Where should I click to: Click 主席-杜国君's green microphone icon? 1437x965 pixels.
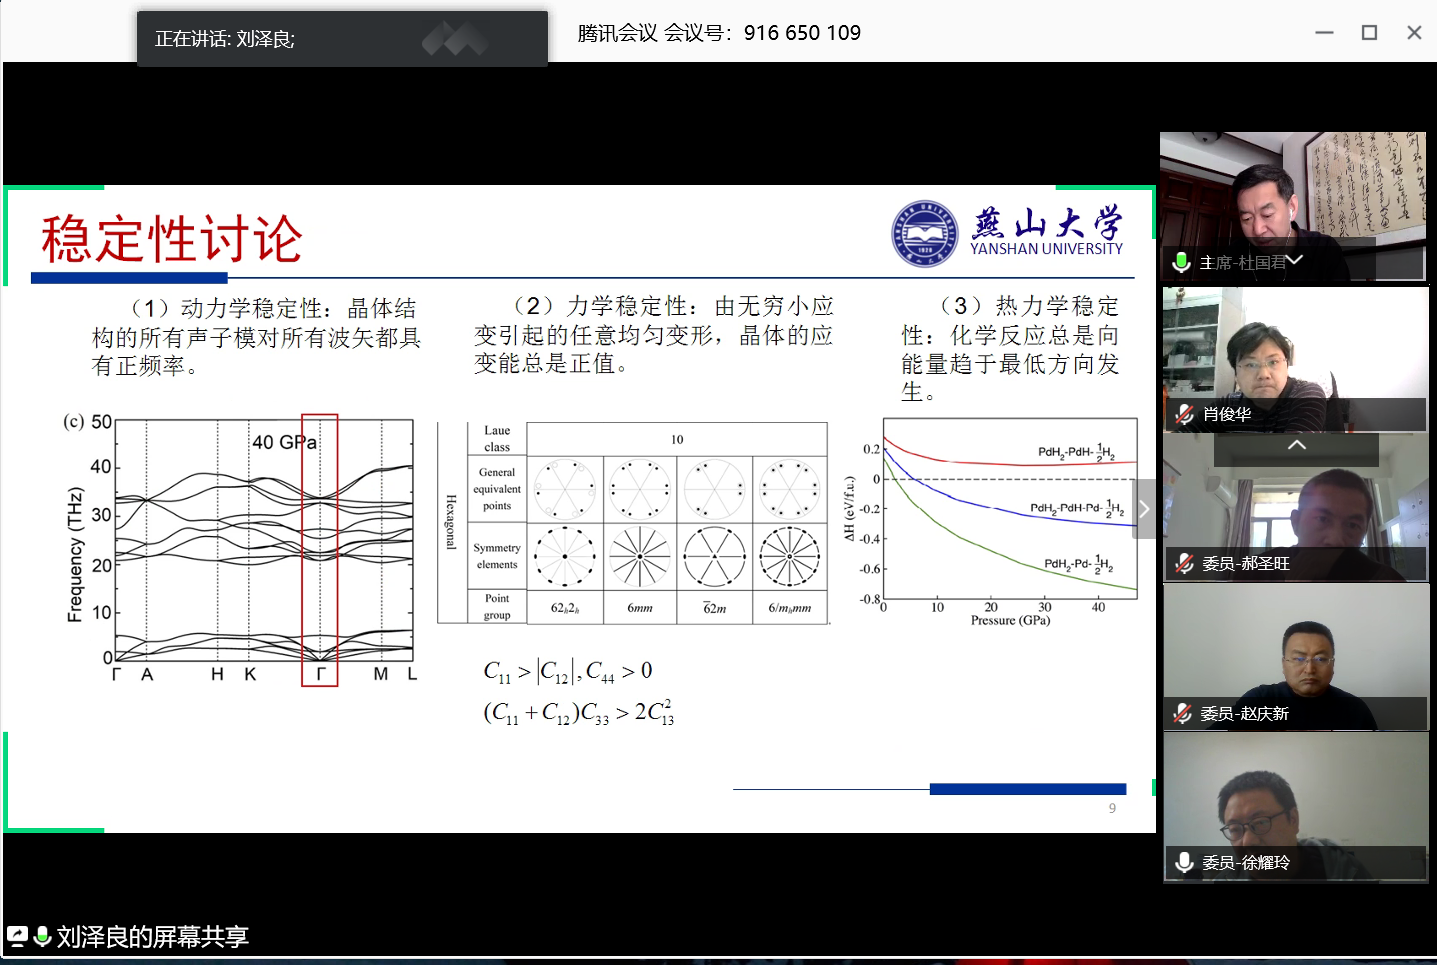1181,262
